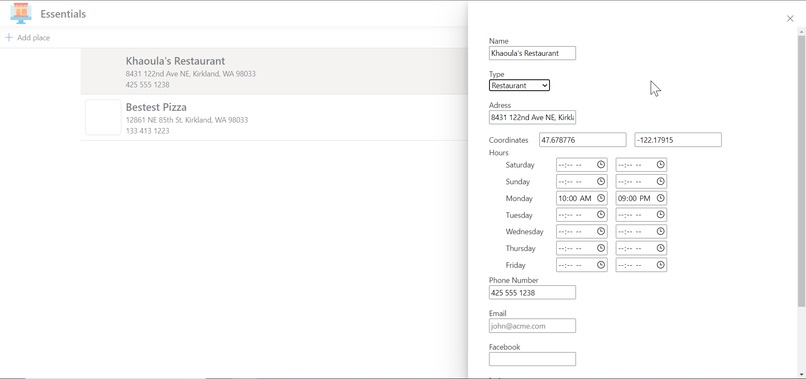The height and width of the screenshot is (379, 806).
Task: Edit Monday opening time 10:00 AM
Action: [581, 198]
